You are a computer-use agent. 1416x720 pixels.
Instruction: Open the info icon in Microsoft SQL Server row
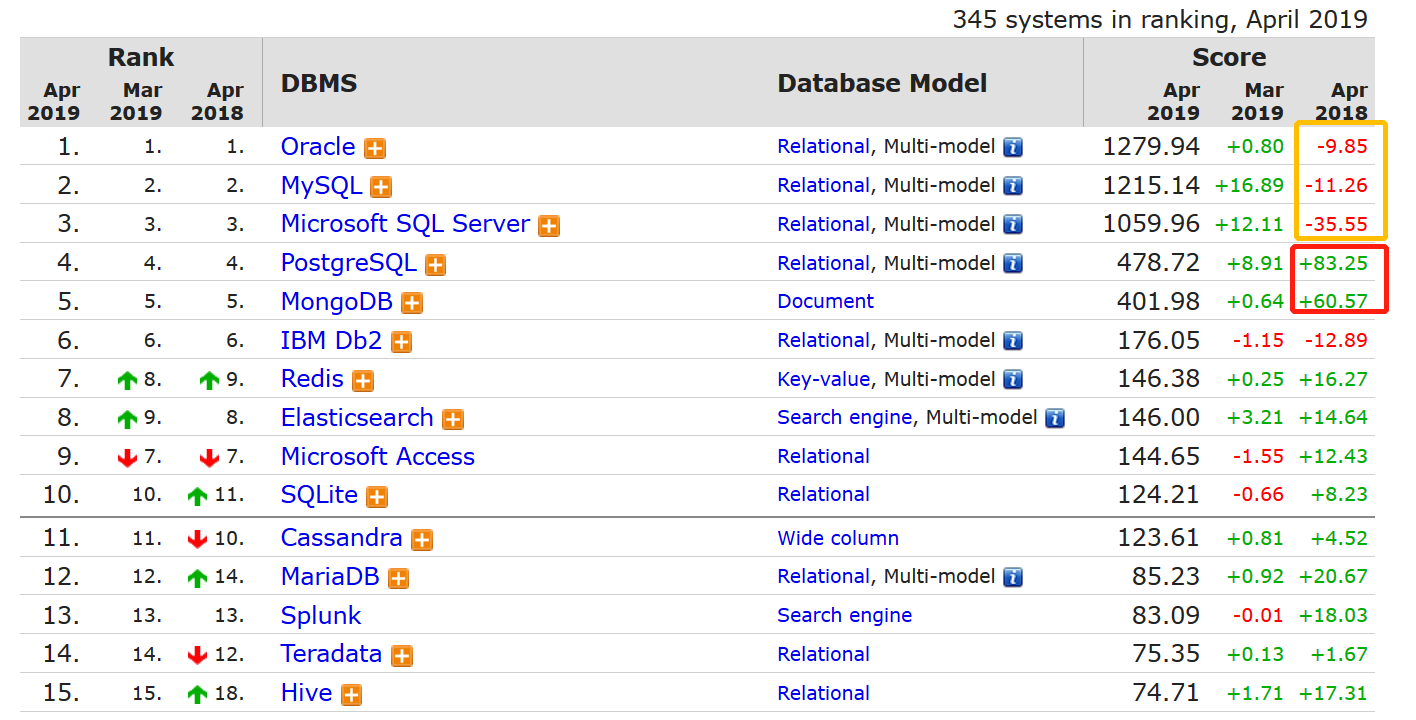tap(1013, 225)
